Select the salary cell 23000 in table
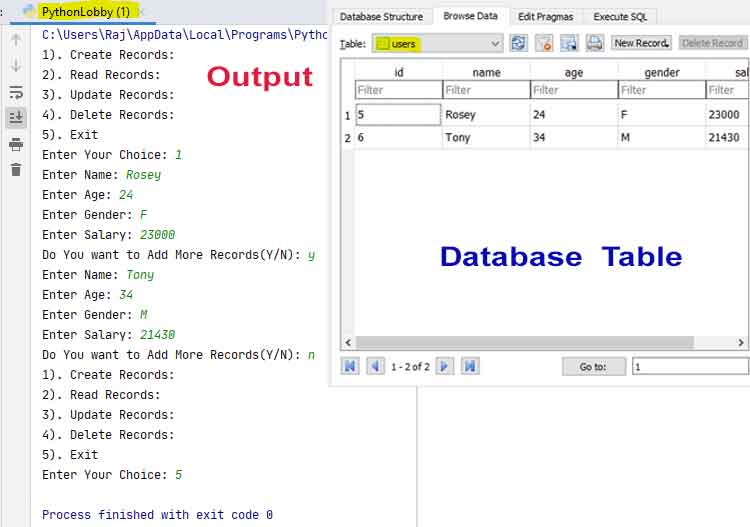Image resolution: width=750 pixels, height=527 pixels. (x=728, y=115)
